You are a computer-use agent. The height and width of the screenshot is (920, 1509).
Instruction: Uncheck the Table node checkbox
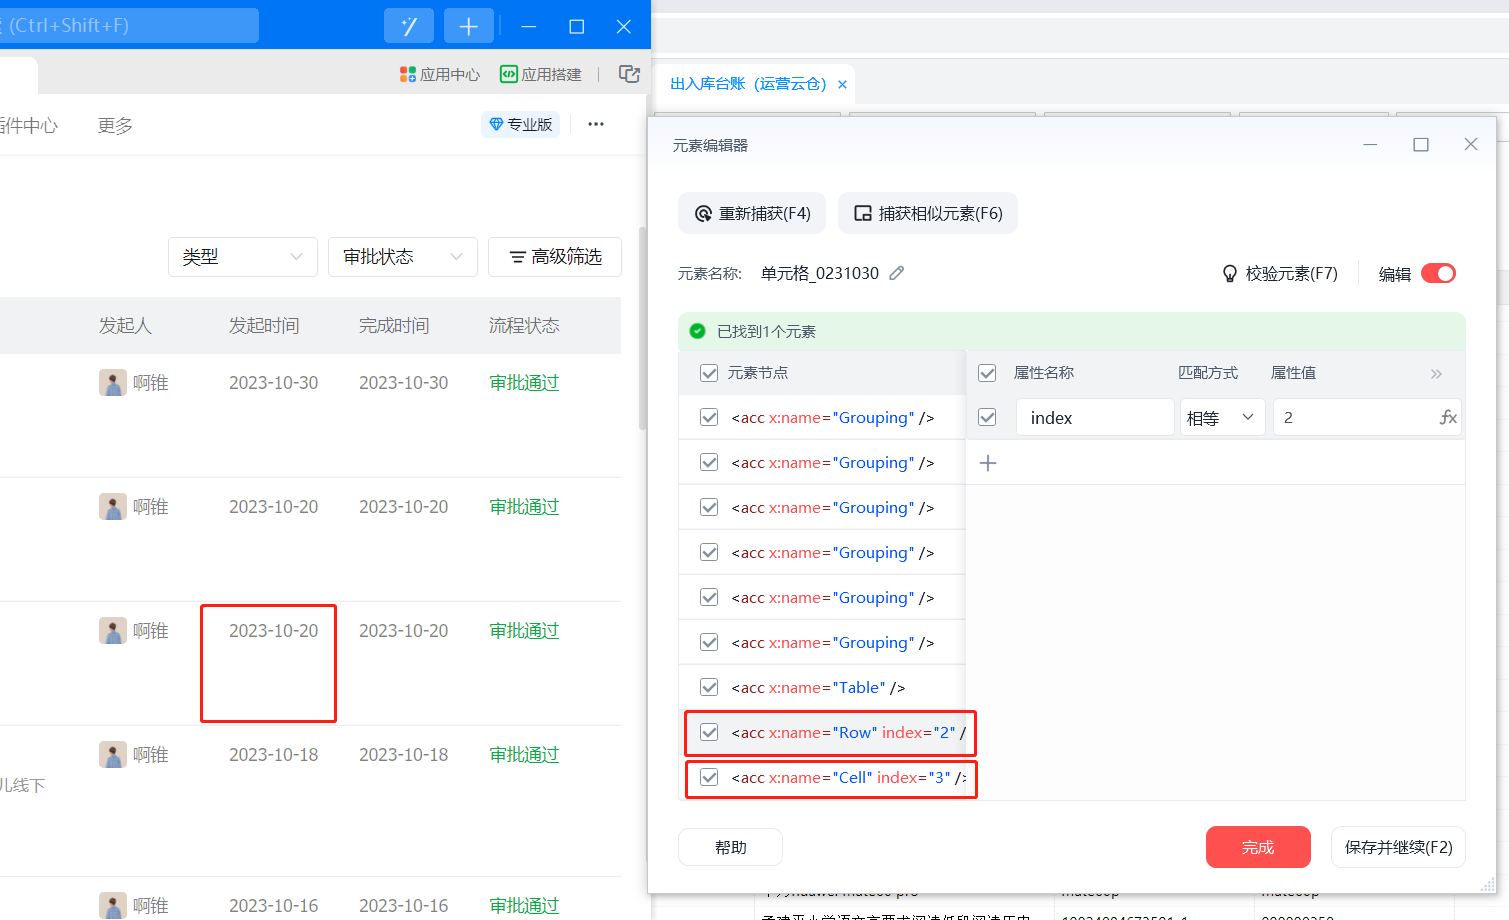pyautogui.click(x=709, y=687)
